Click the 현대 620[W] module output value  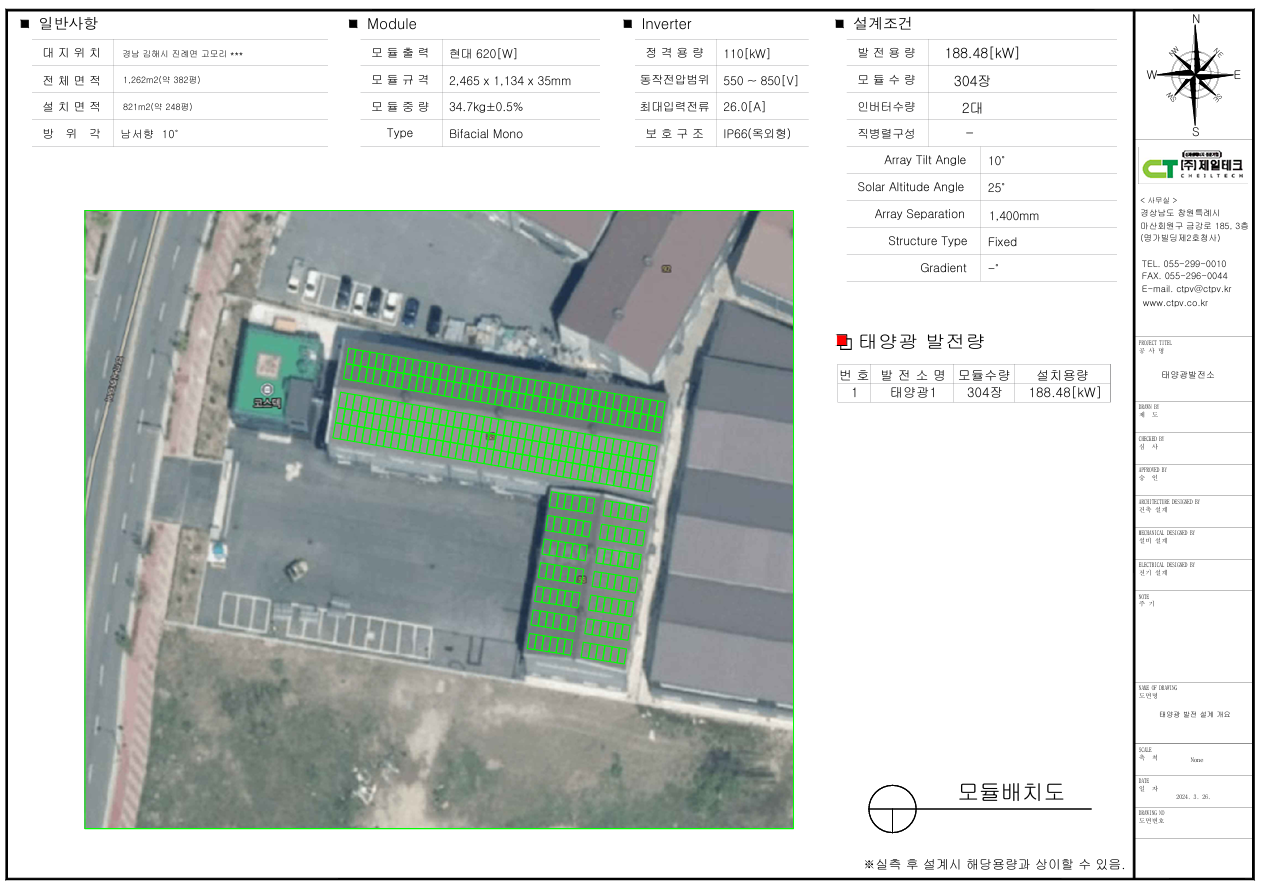[x=483, y=54]
